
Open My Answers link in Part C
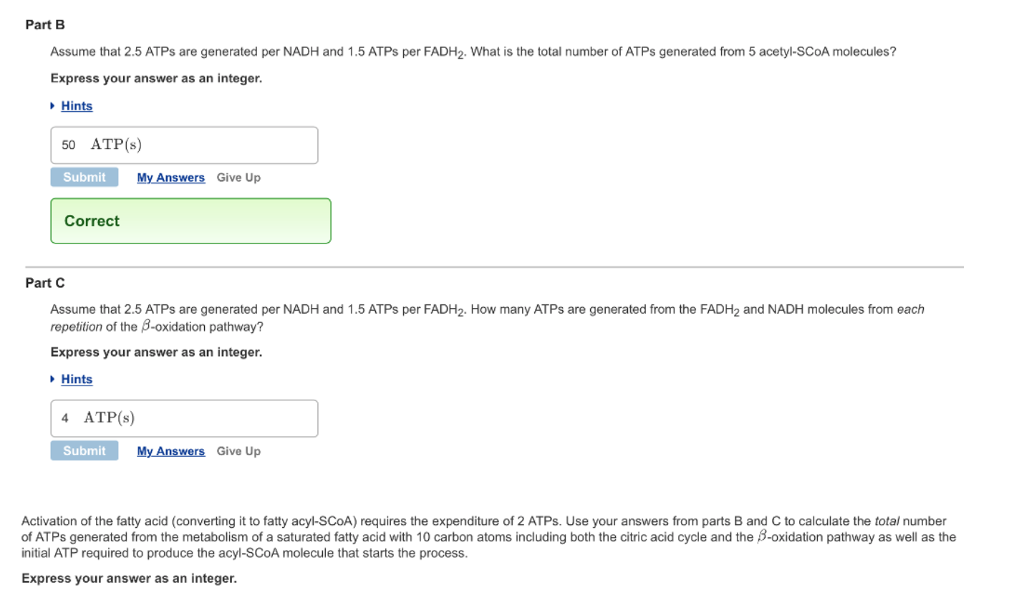170,450
